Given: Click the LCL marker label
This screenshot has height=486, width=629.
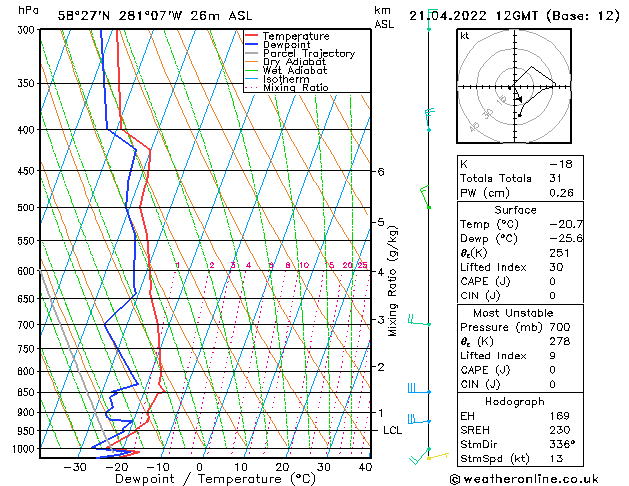Looking at the screenshot, I should pyautogui.click(x=392, y=430).
